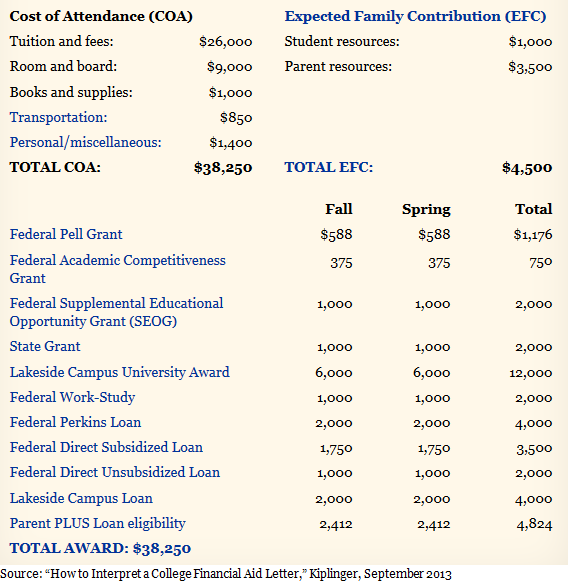
Task: Click the Kiplinger source citation text
Action: pyautogui.click(x=226, y=574)
